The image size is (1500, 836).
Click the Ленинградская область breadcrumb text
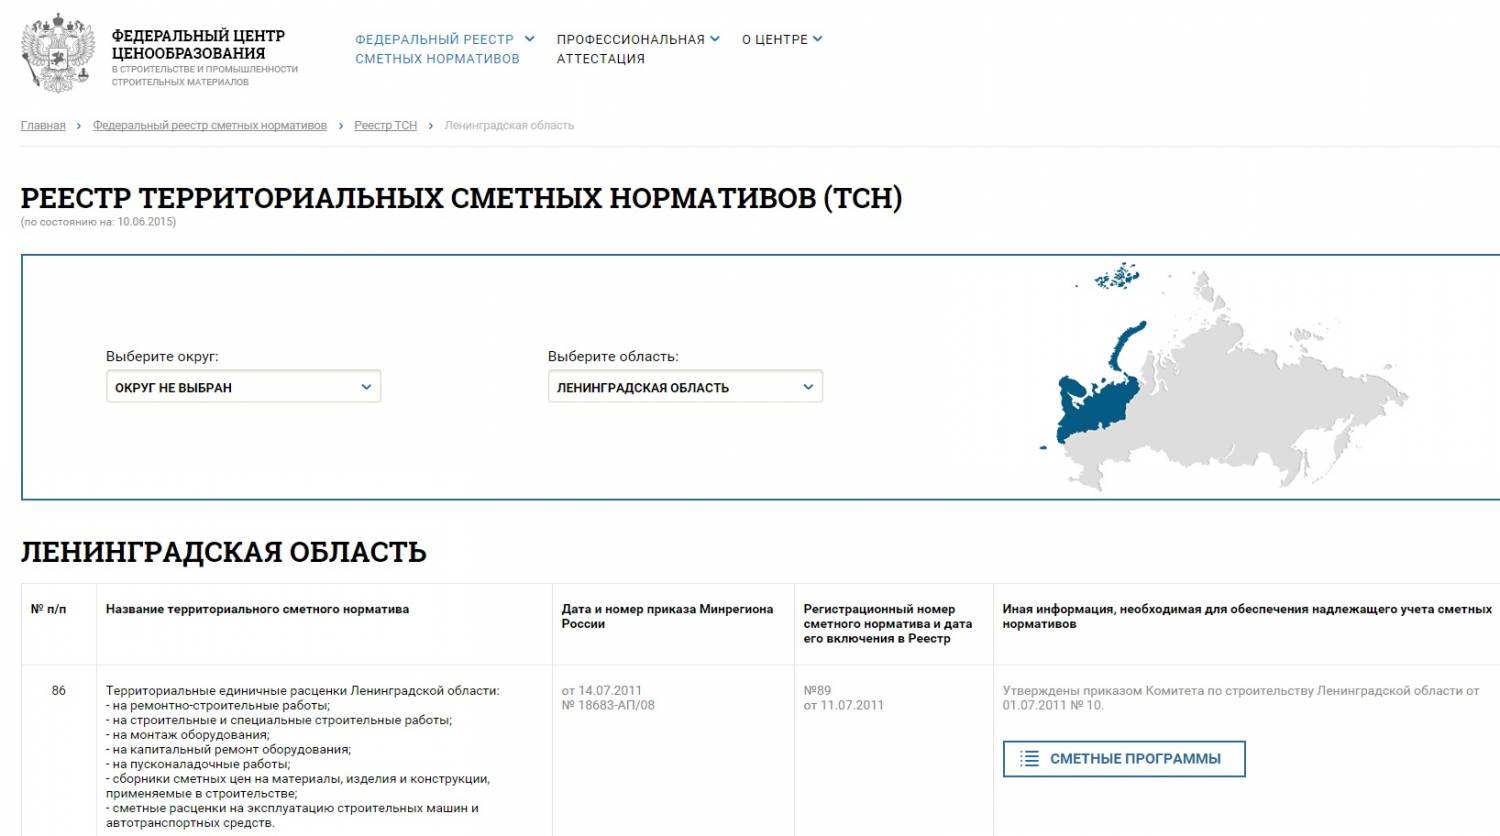coord(509,126)
